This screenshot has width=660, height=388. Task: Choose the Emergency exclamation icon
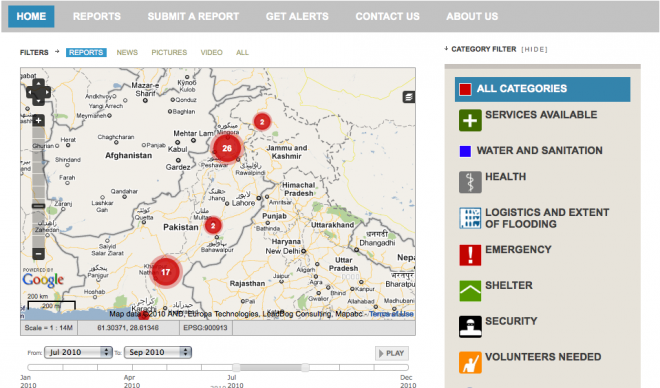(470, 255)
